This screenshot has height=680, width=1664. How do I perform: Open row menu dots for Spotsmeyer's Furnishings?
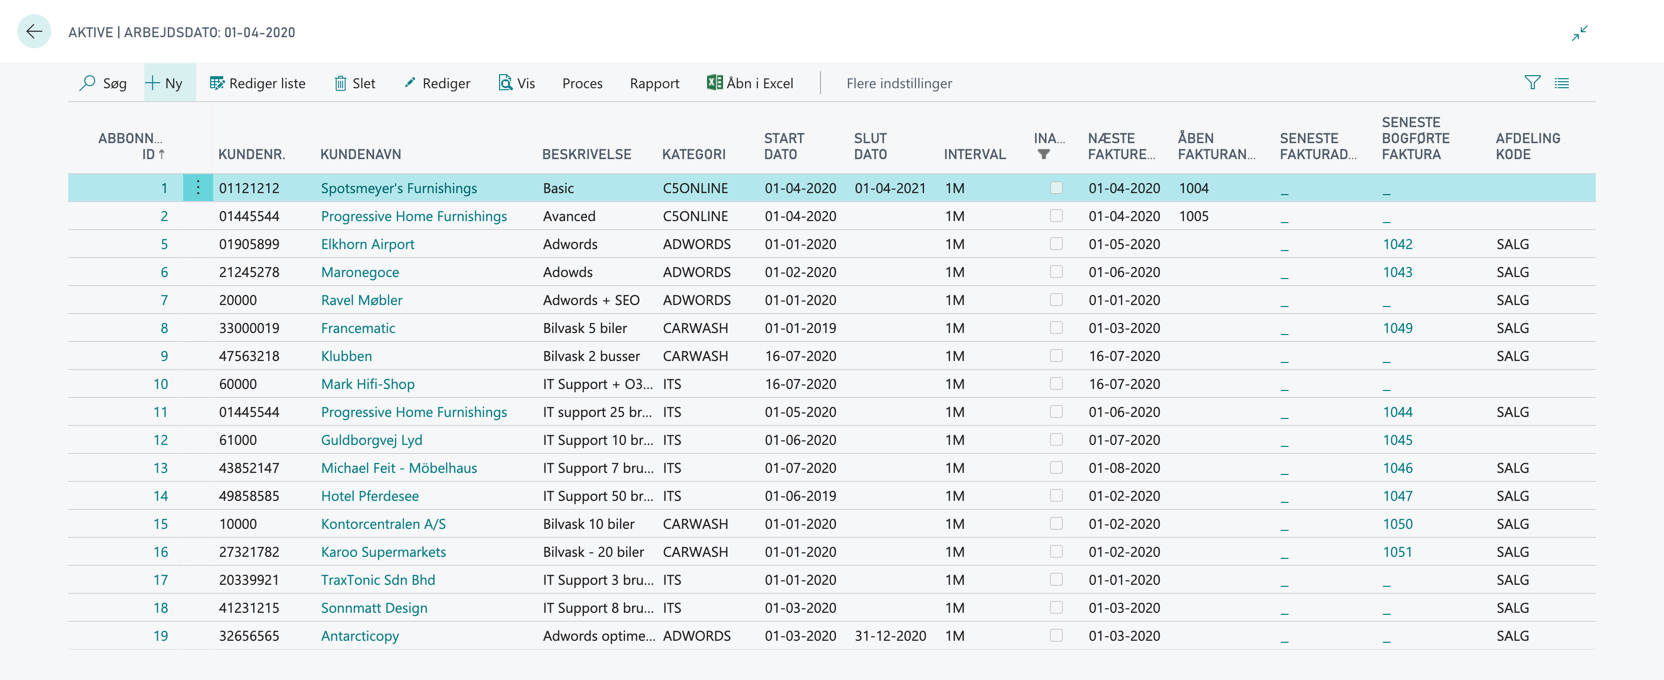(x=198, y=188)
